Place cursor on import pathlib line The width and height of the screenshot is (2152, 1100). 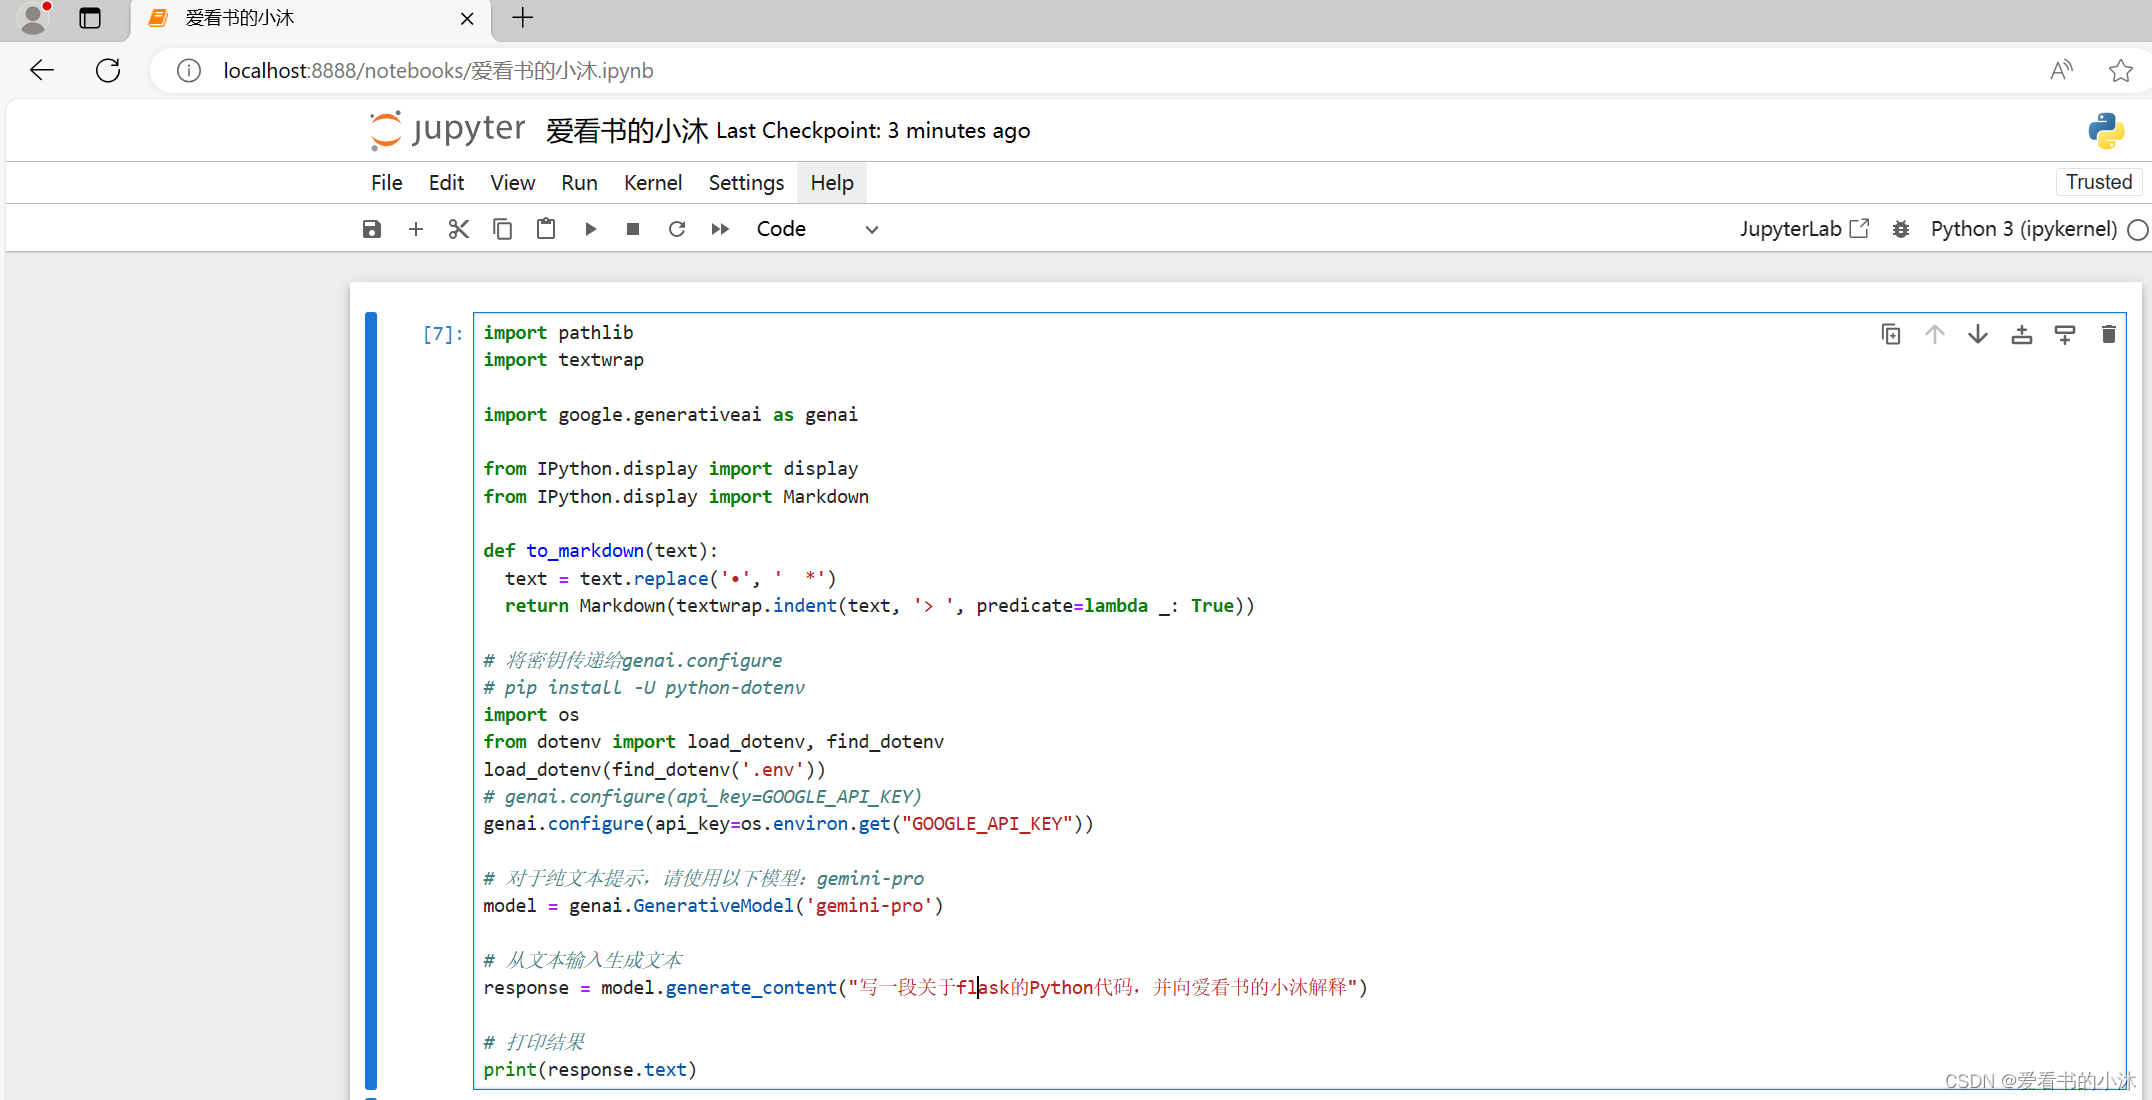click(558, 333)
